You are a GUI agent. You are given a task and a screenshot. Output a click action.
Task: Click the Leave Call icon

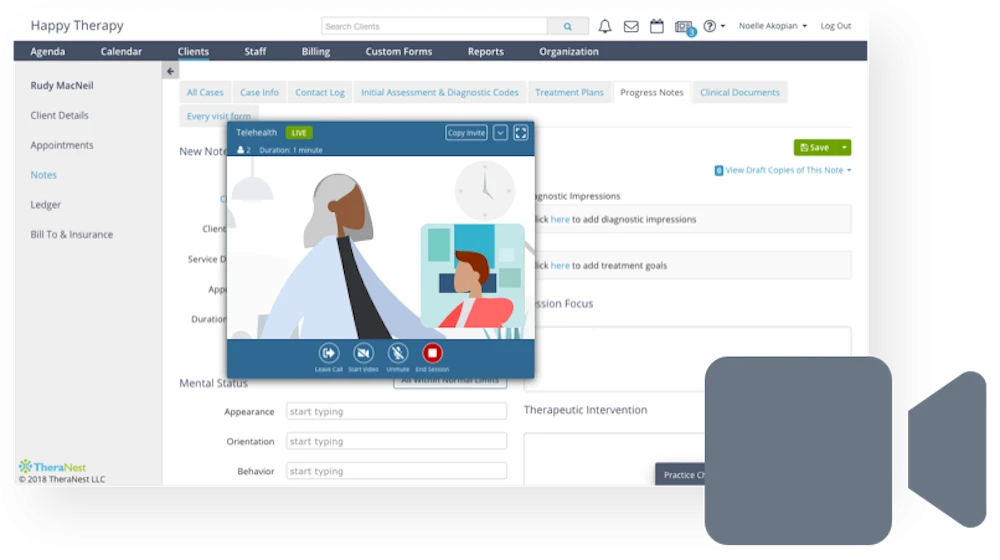tap(329, 353)
